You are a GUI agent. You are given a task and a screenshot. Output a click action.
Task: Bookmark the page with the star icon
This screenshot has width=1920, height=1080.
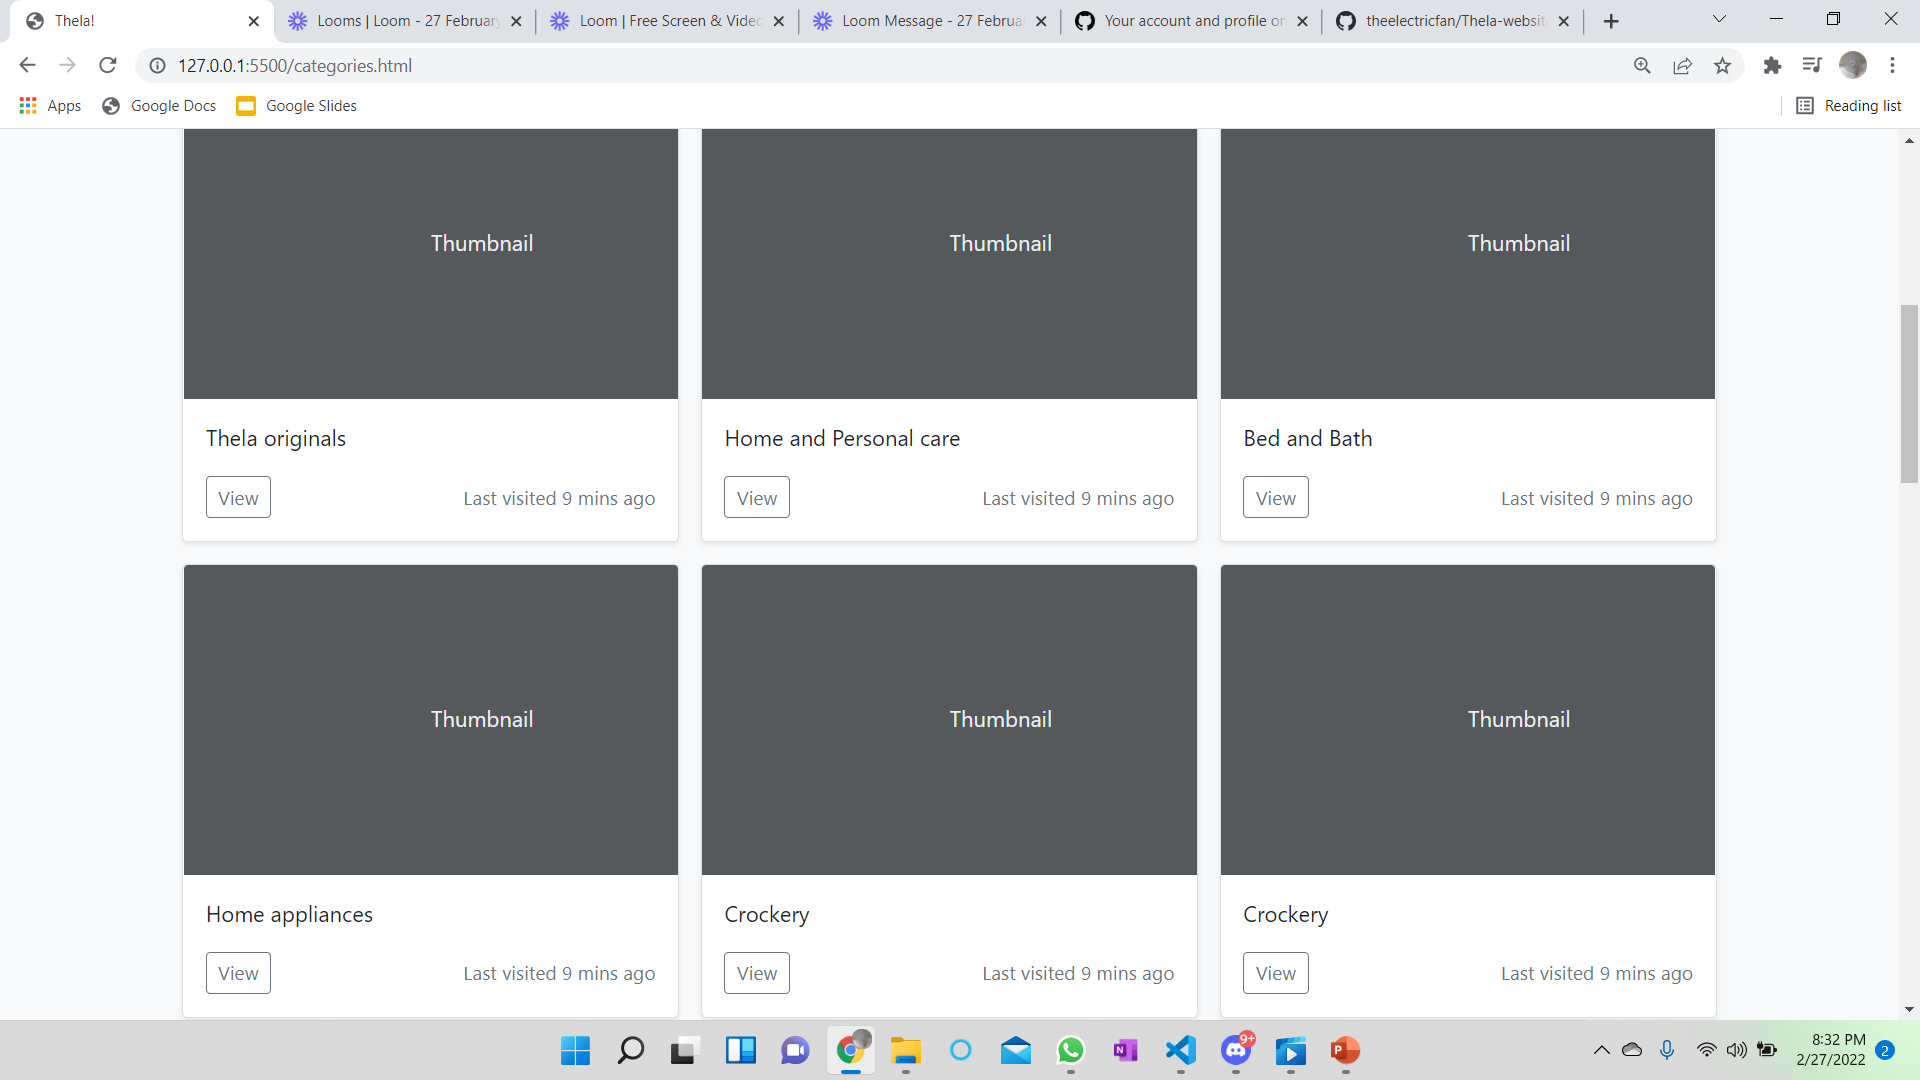click(1722, 65)
